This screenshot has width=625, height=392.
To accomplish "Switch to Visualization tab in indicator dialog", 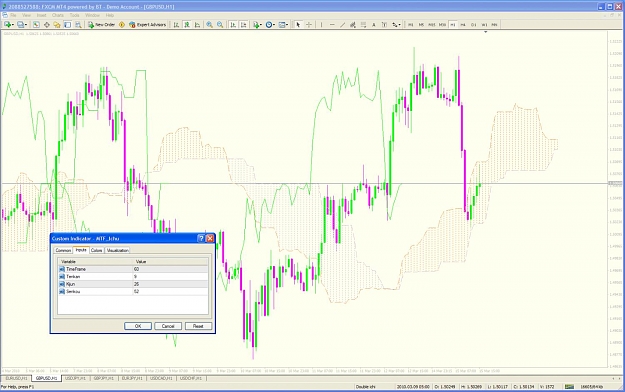I will point(118,250).
